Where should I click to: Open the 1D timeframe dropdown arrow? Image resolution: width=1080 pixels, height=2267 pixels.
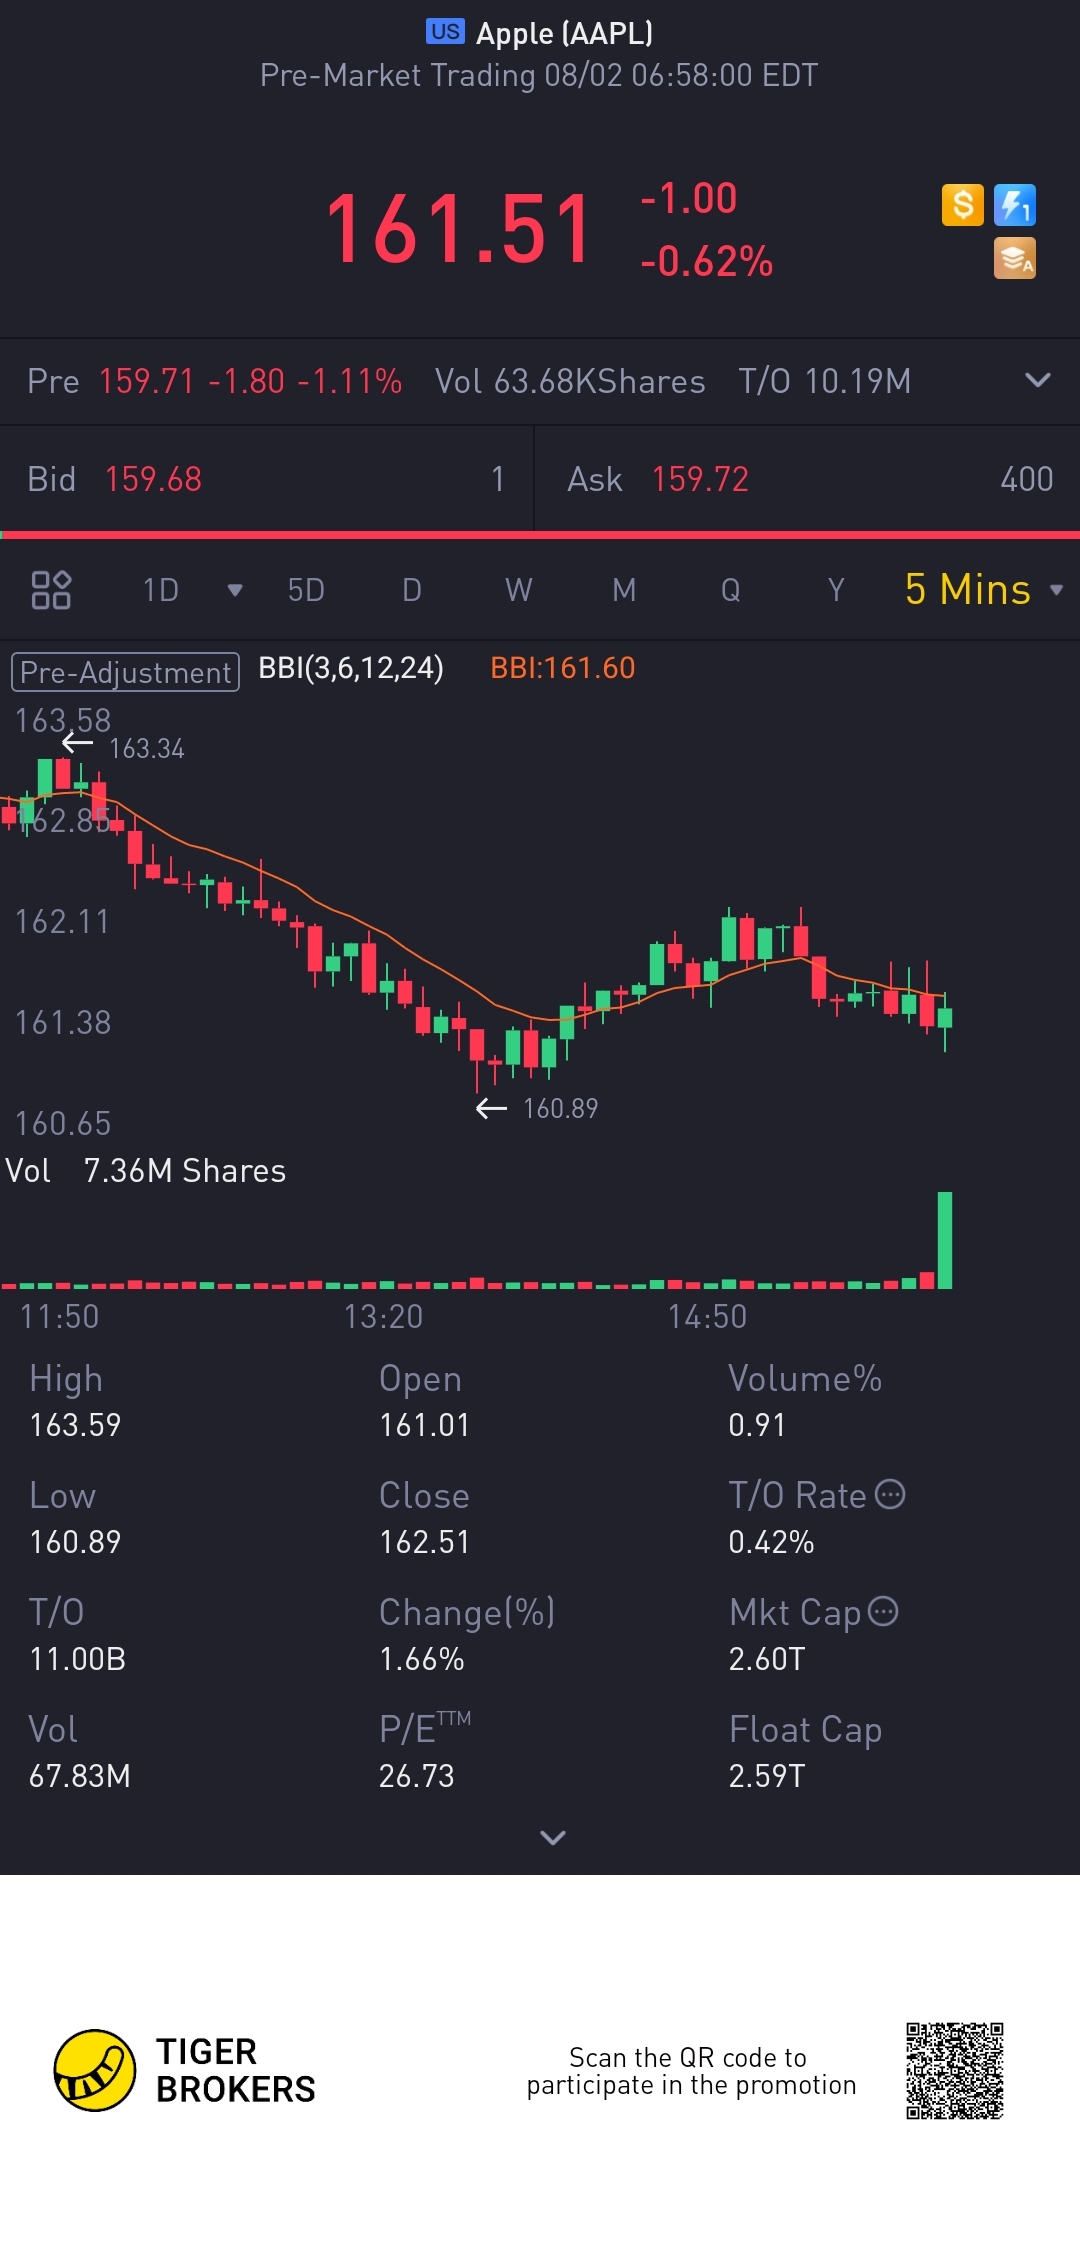pyautogui.click(x=235, y=590)
